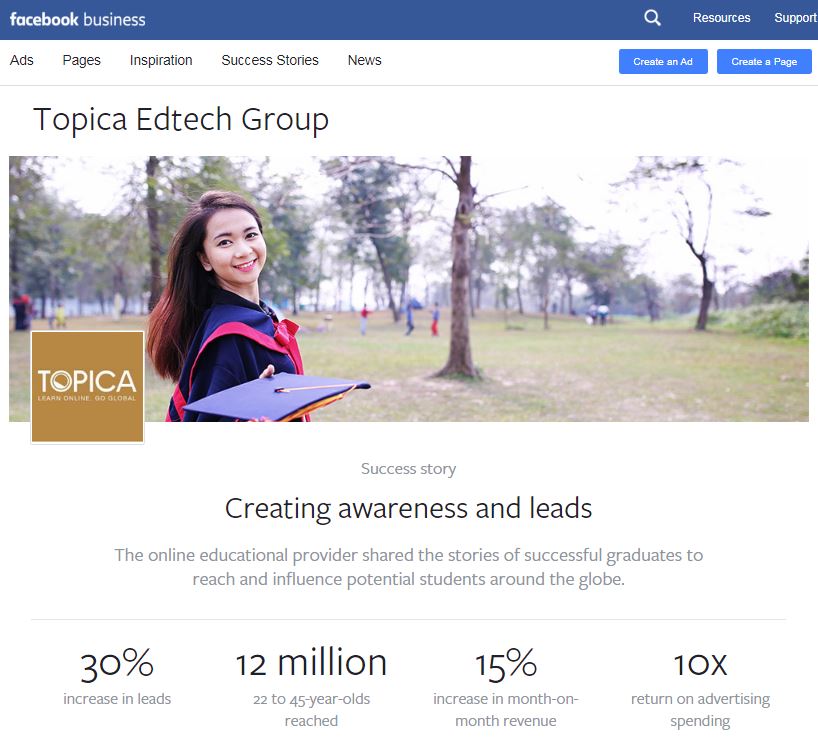818x741 pixels.
Task: Select the Success Stories tab
Action: pos(270,61)
